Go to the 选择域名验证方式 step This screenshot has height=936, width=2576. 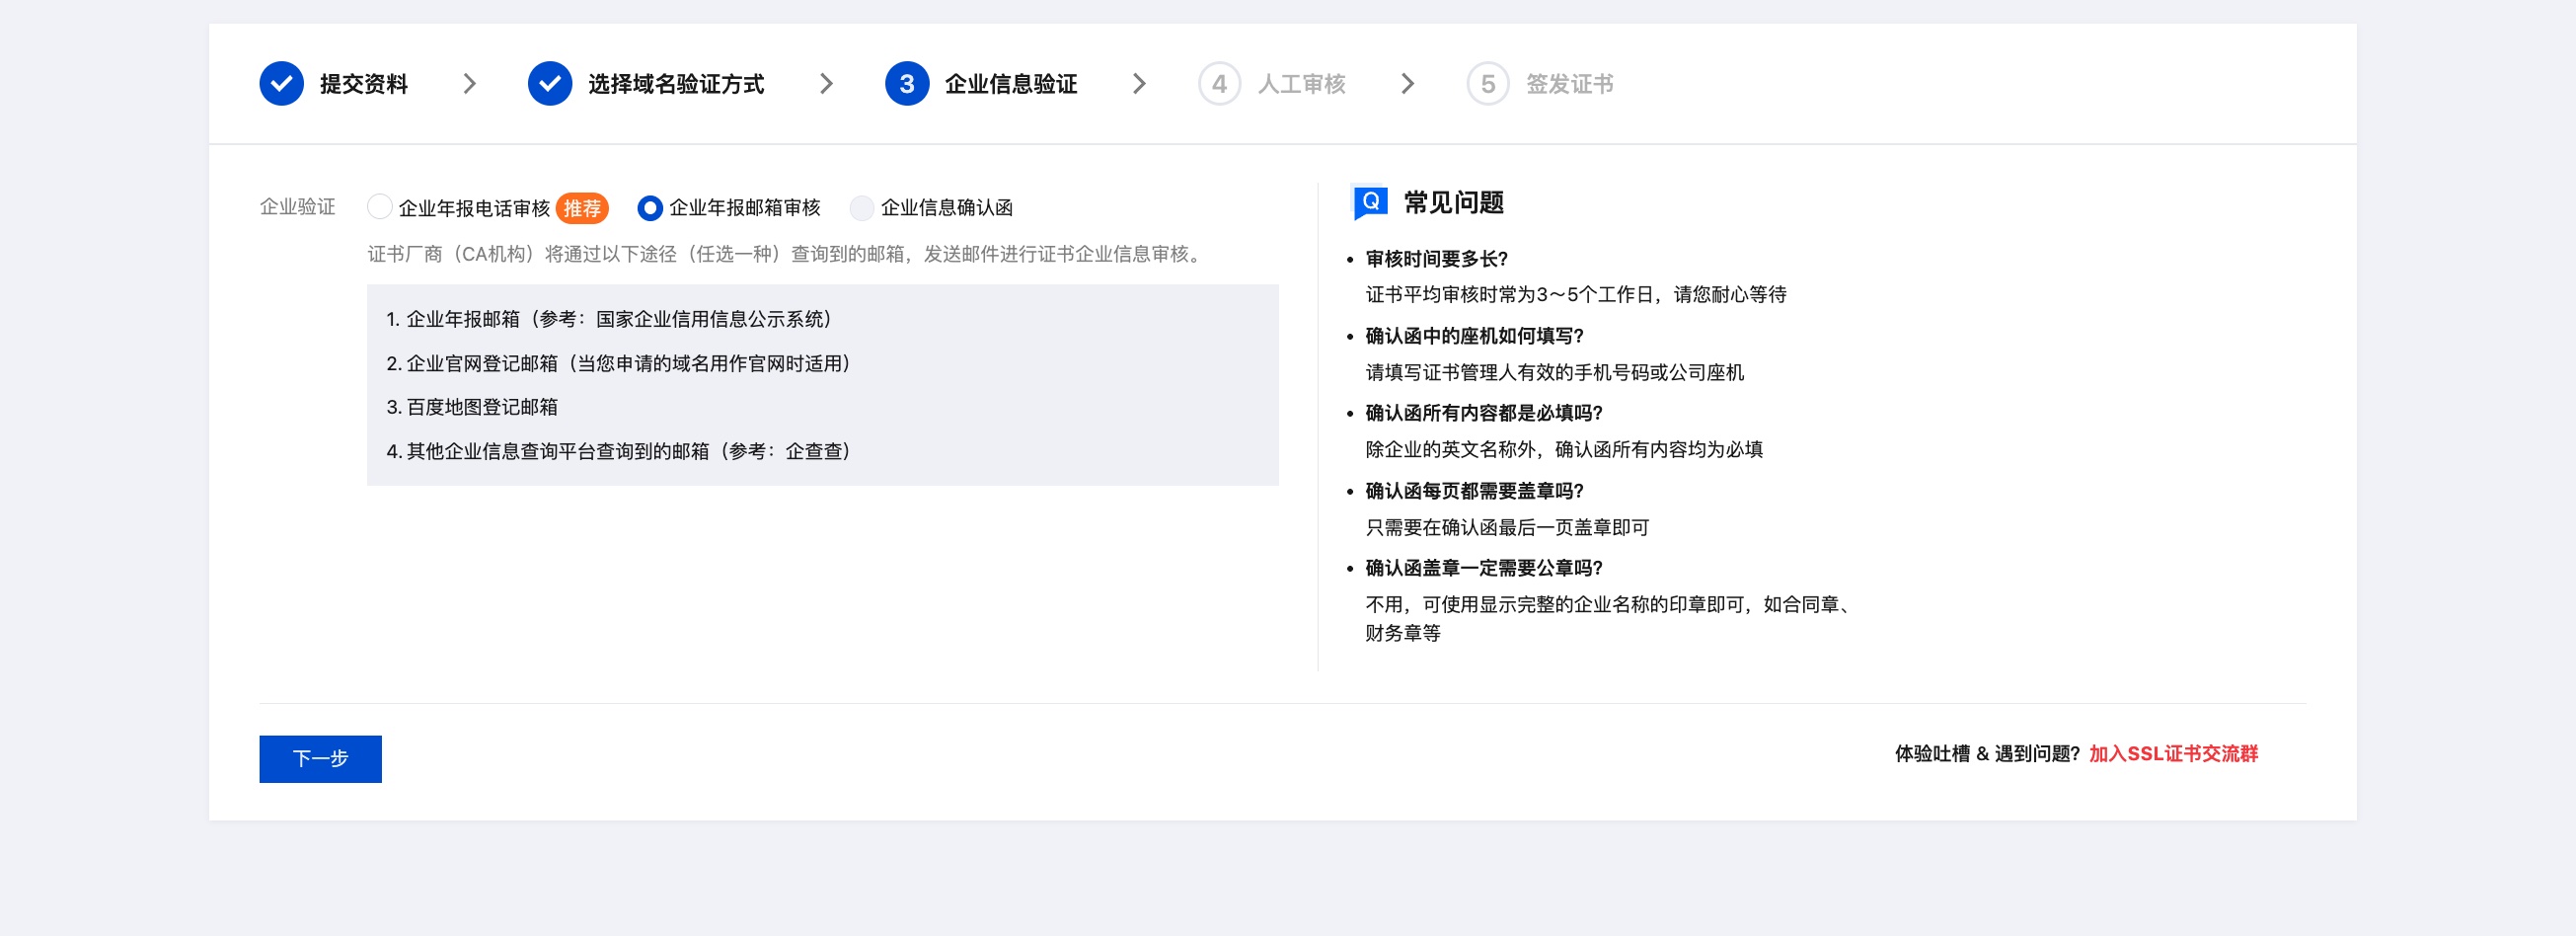click(676, 84)
